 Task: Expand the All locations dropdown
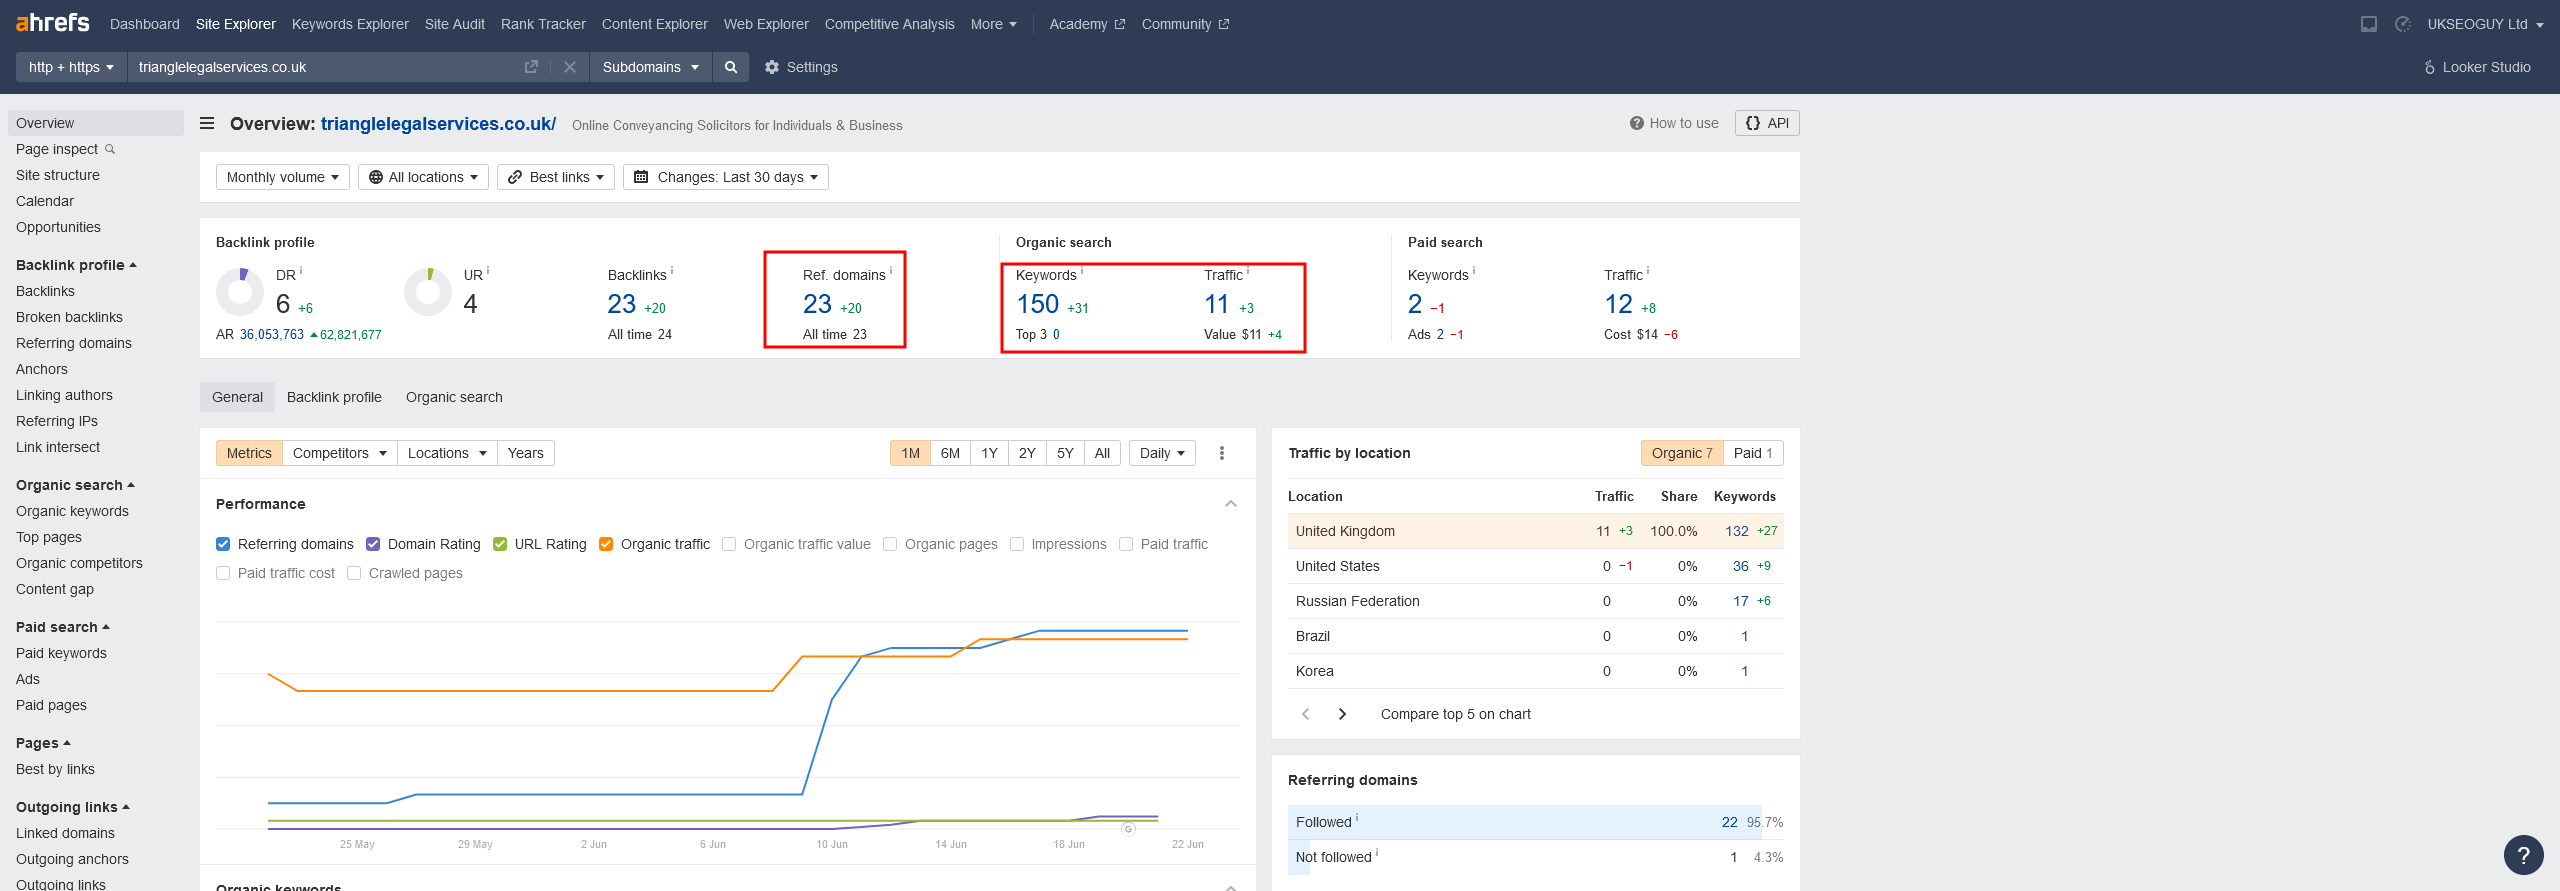[423, 177]
